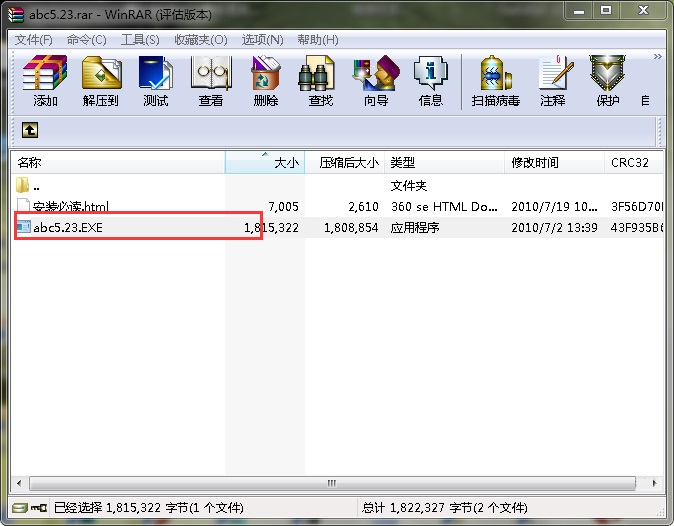Click the horizontal scrollbar thumb

click(332, 483)
